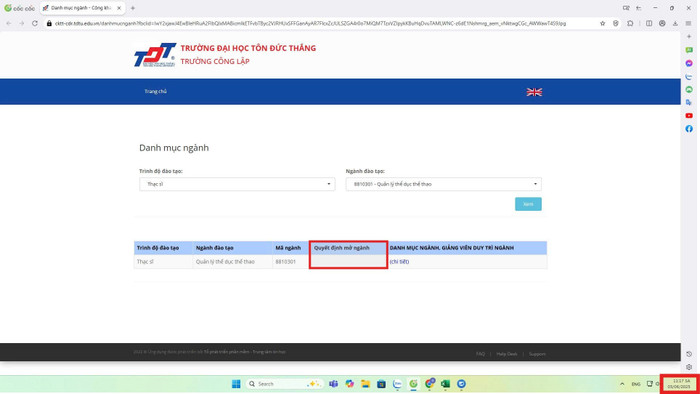
Task: Bookmark this page with the star icon
Action: click(602, 23)
